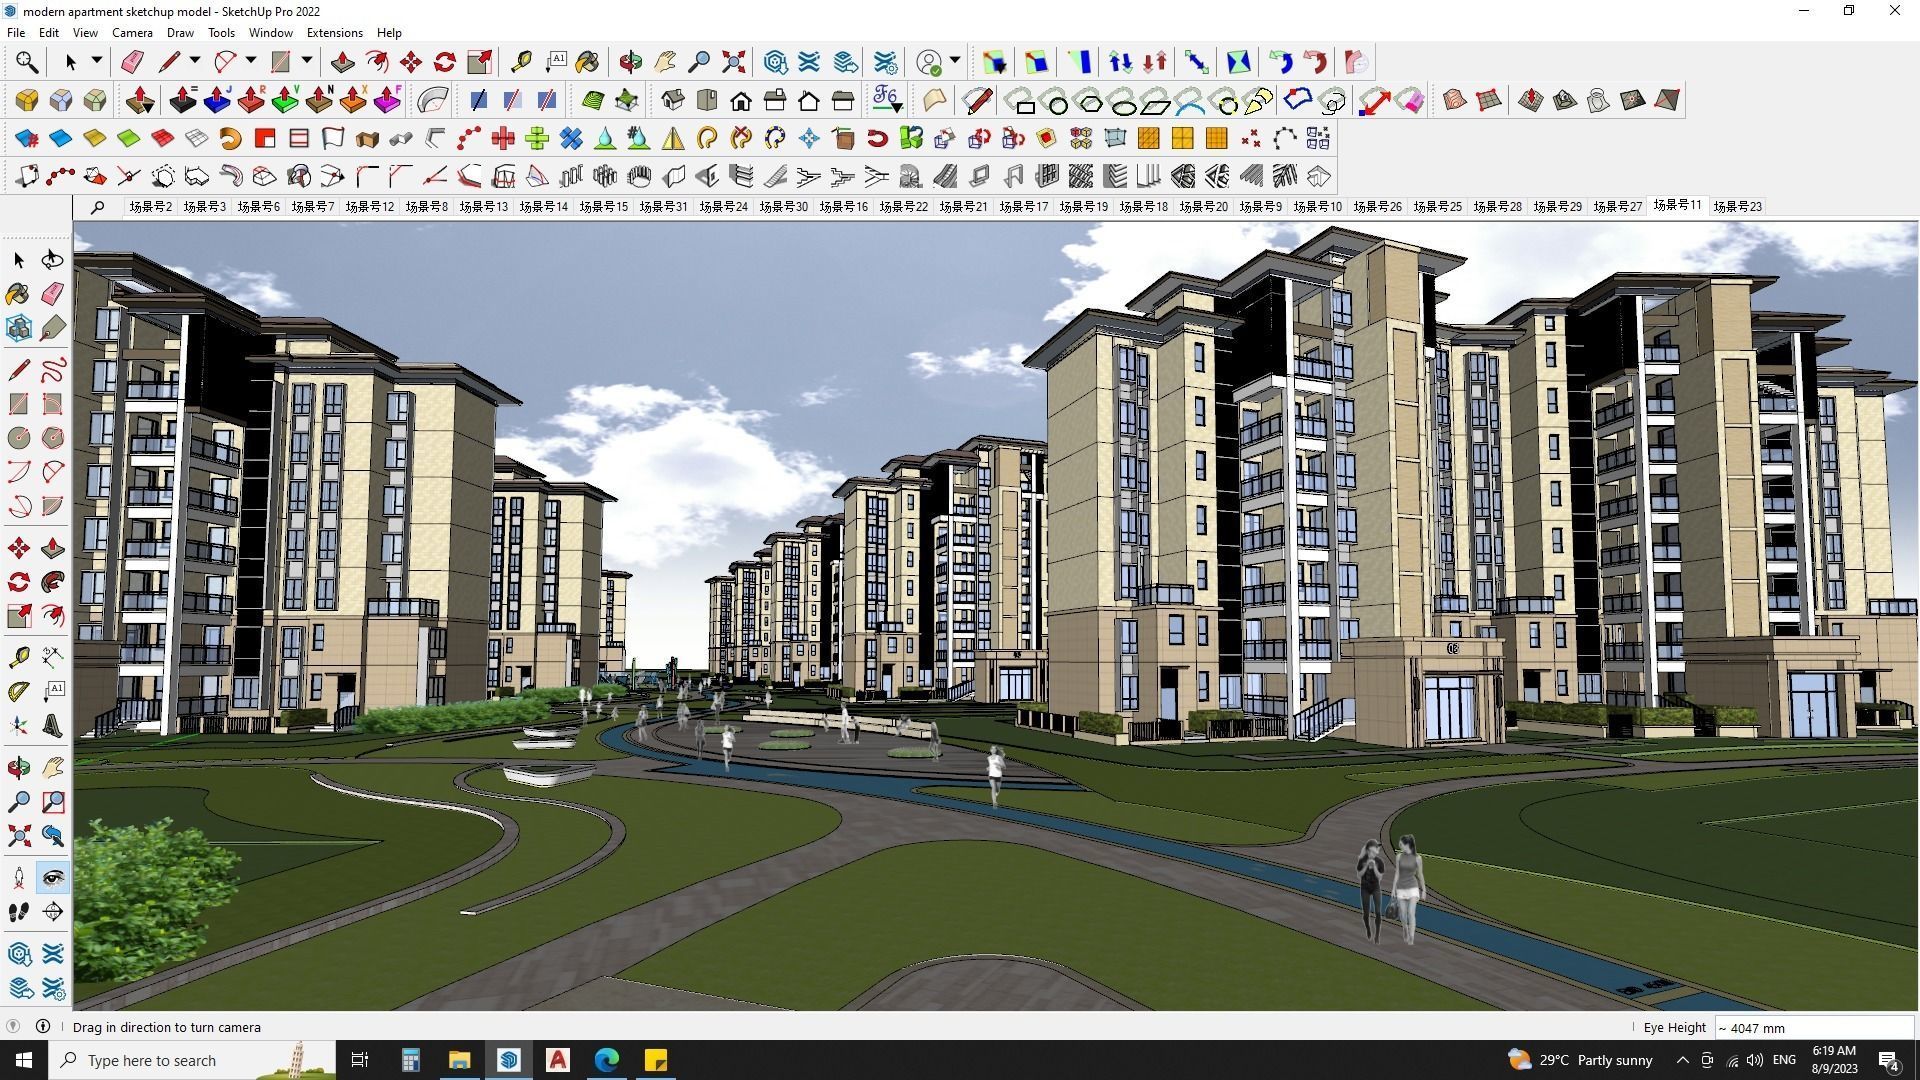Switch to scene tab 场景号23

click(1738, 207)
